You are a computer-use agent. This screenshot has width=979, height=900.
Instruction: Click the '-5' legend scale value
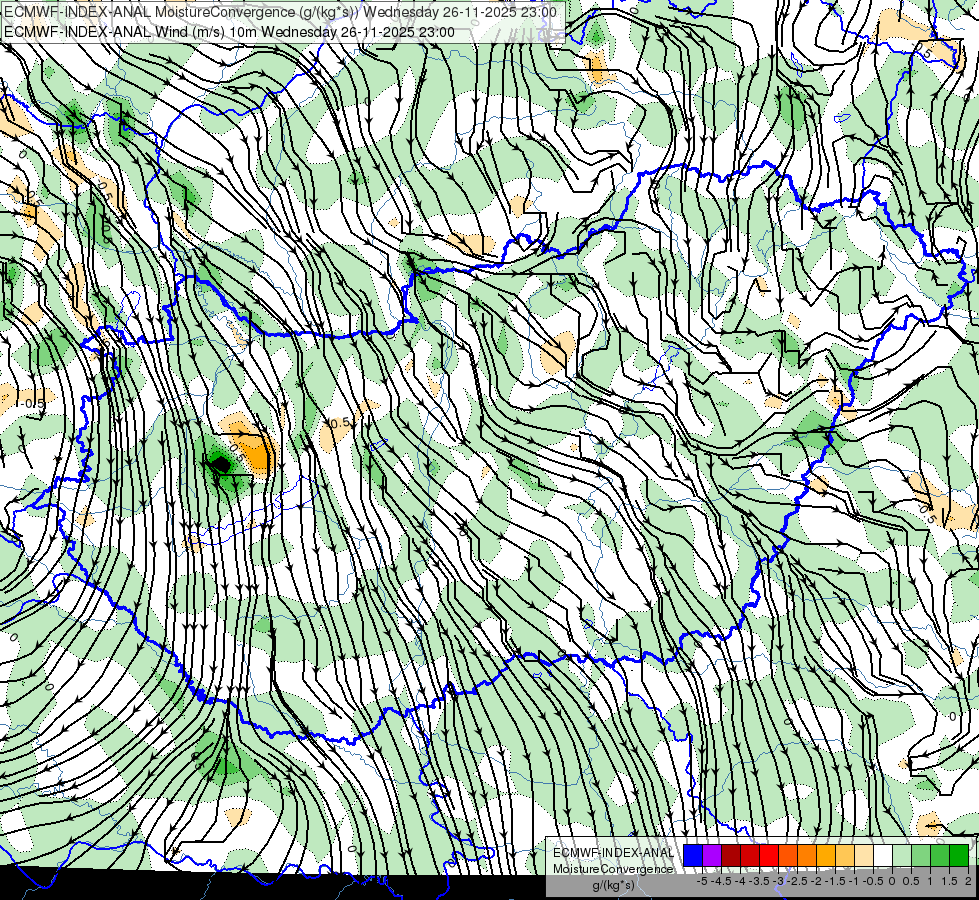[x=702, y=881]
